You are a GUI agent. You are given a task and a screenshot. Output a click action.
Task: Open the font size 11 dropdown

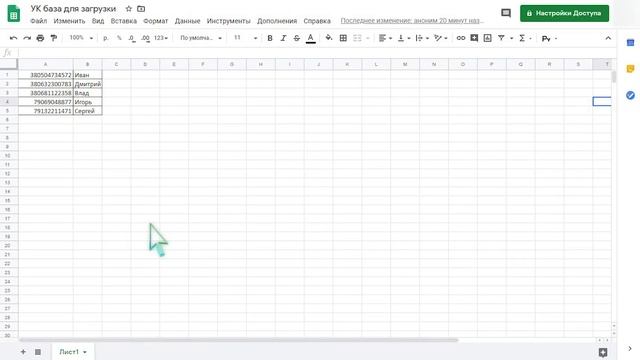pos(245,38)
